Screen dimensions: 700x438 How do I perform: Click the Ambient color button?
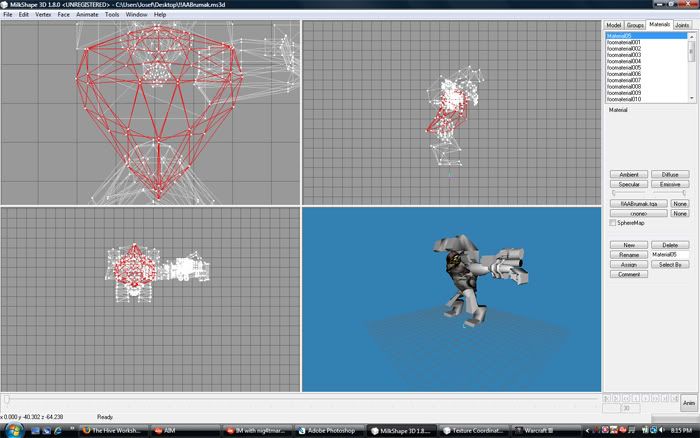pyautogui.click(x=629, y=175)
